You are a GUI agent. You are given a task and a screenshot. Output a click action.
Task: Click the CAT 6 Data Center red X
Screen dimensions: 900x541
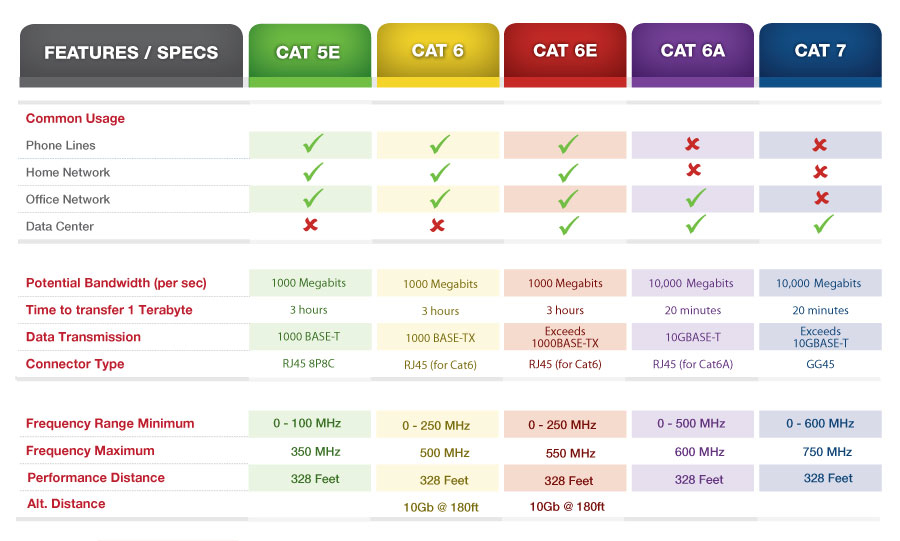click(438, 225)
